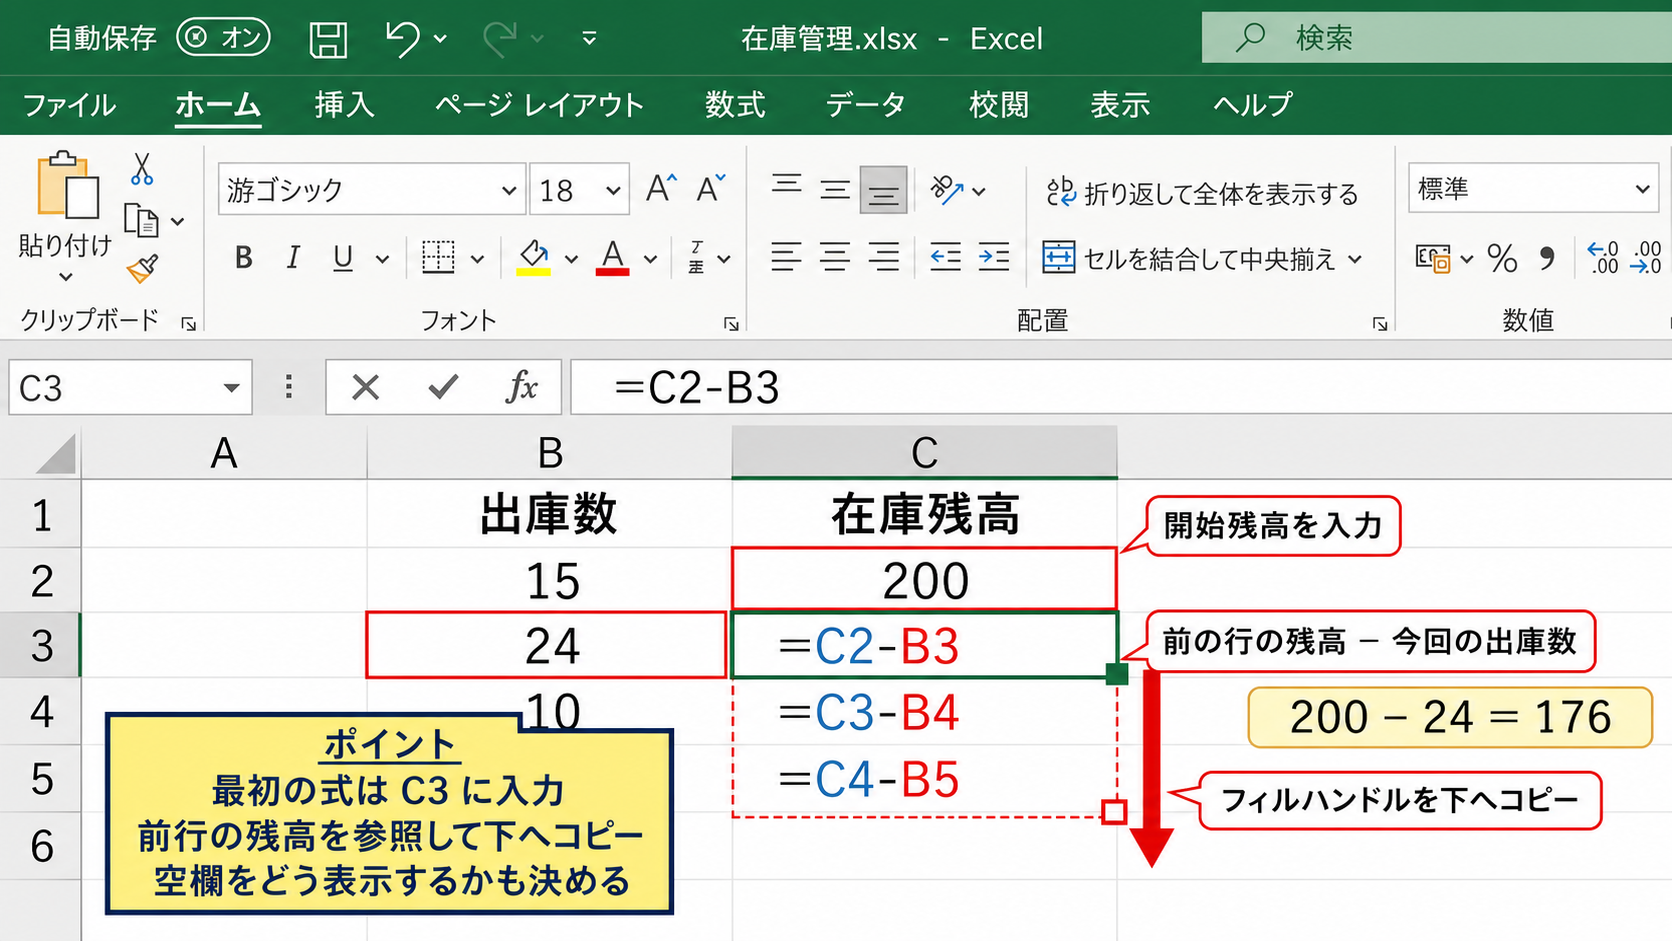Apply the red font color
Screen dimensions: 1672x941
612,258
